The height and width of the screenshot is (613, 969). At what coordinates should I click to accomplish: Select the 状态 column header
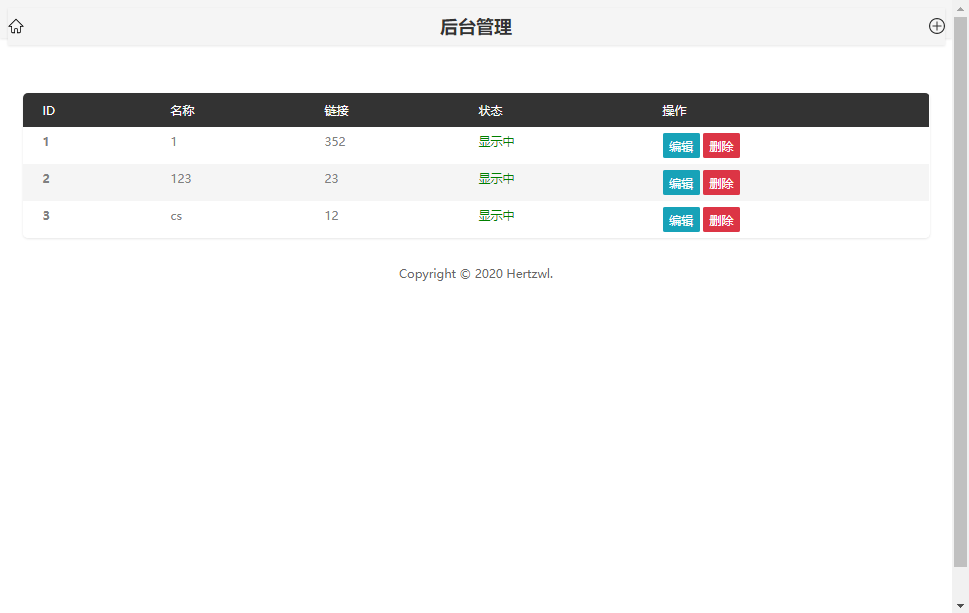pos(491,110)
